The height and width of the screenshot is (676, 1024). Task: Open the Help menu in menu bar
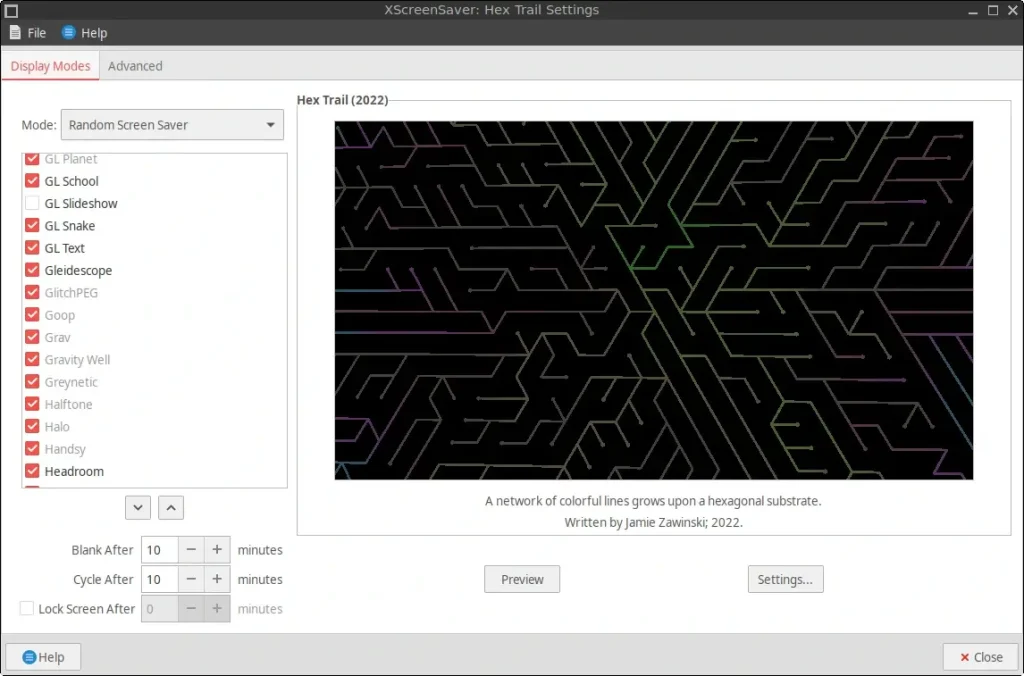[84, 33]
